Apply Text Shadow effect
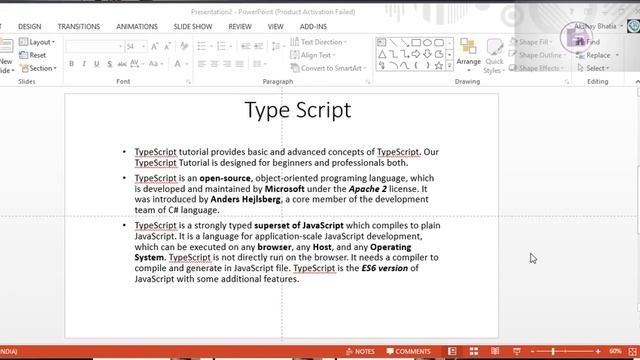Image resolution: width=640 pixels, height=360 pixels. point(109,64)
